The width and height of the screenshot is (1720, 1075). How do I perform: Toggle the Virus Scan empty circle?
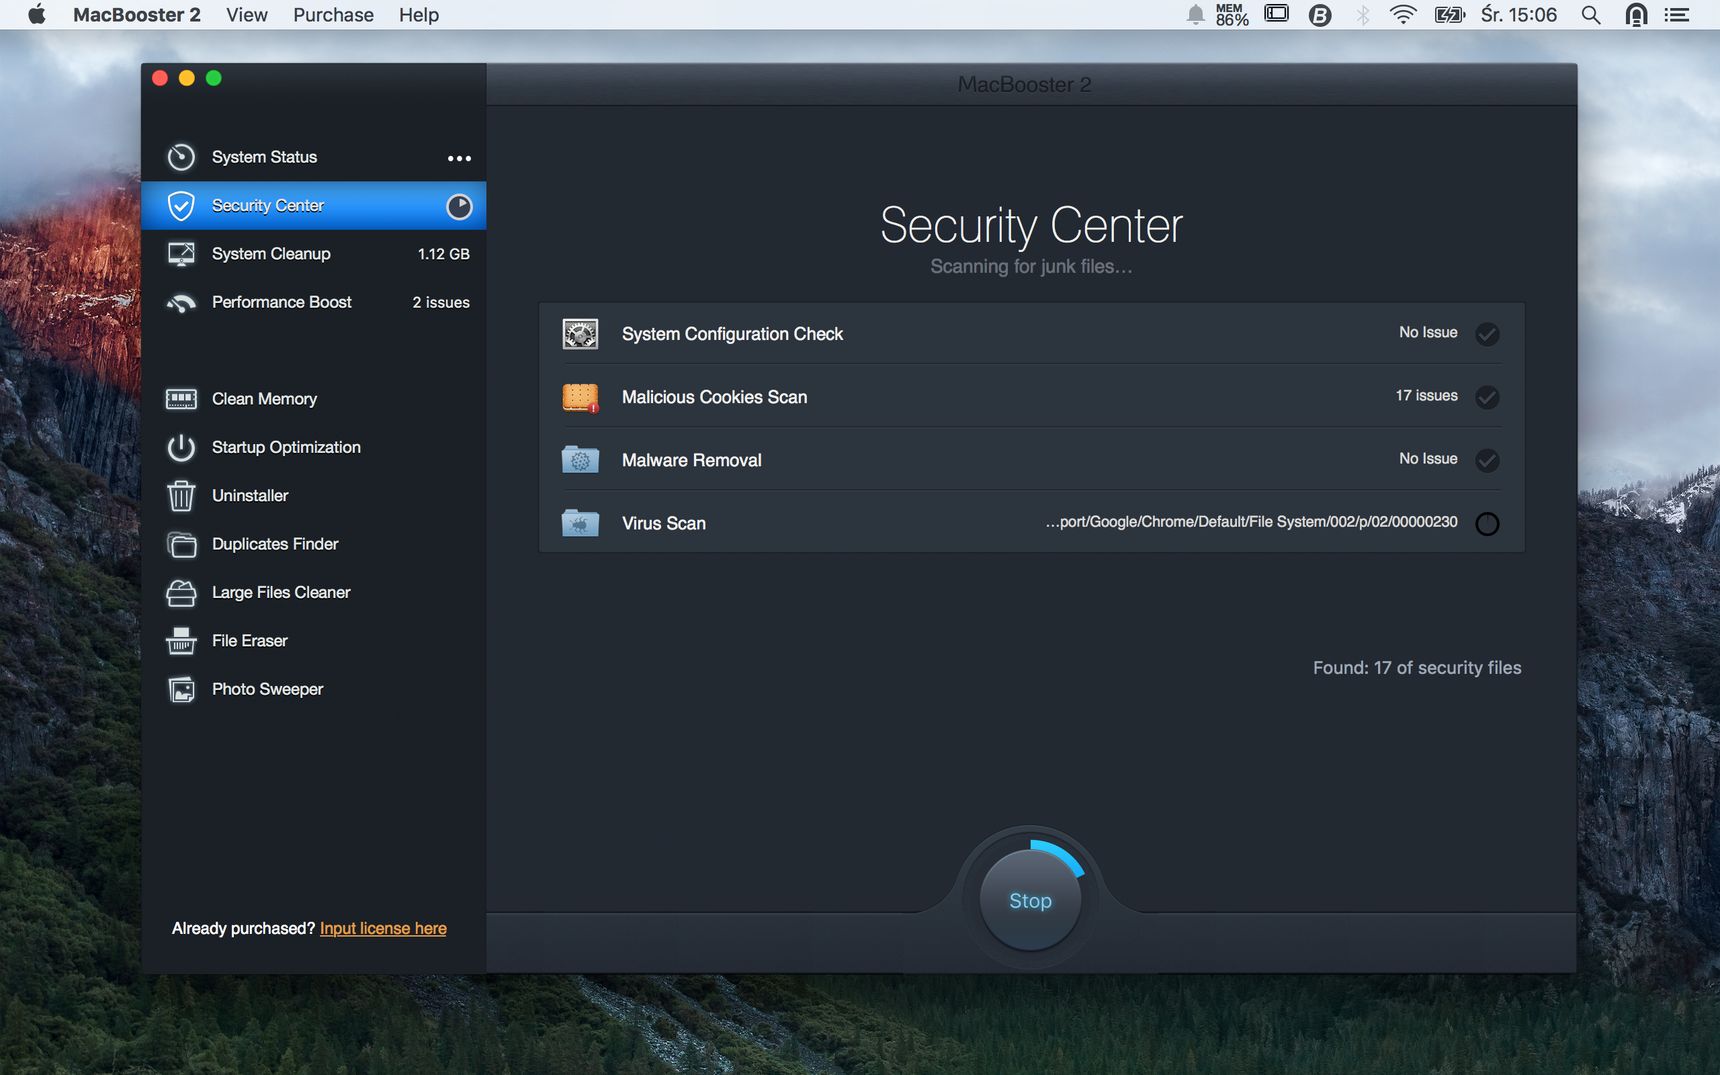(1487, 523)
